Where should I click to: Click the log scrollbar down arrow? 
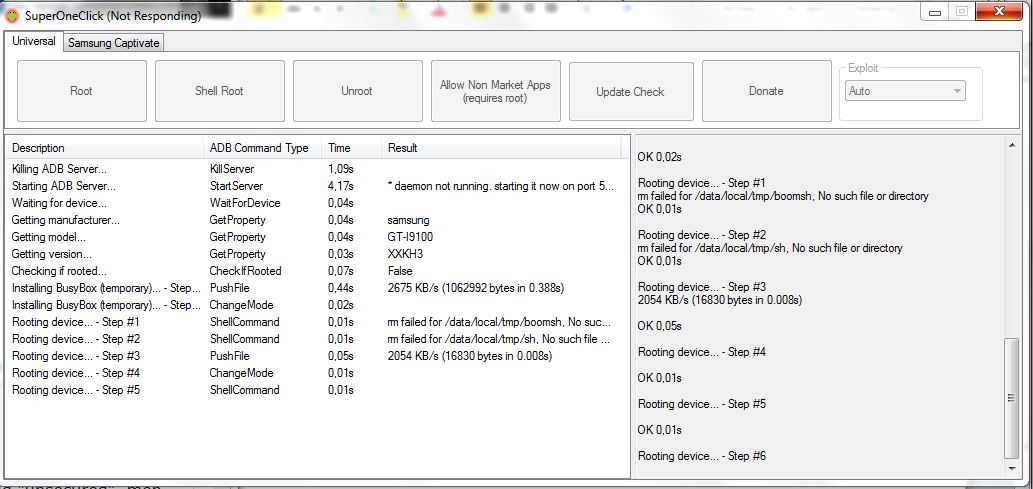[1013, 468]
